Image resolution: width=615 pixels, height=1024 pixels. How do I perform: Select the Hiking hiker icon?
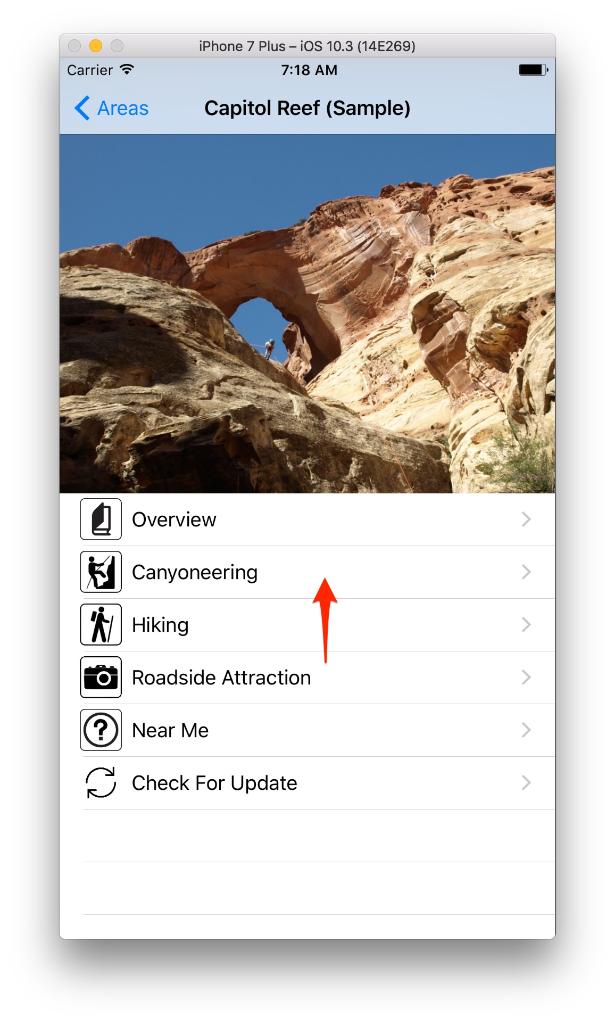(x=101, y=624)
